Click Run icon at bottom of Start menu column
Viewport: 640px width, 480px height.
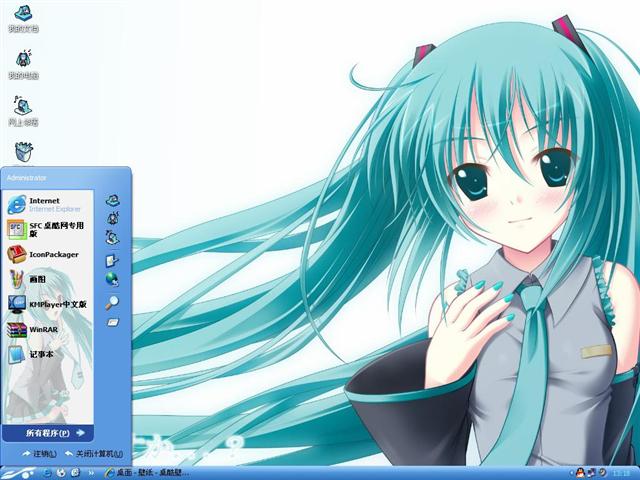[x=112, y=322]
